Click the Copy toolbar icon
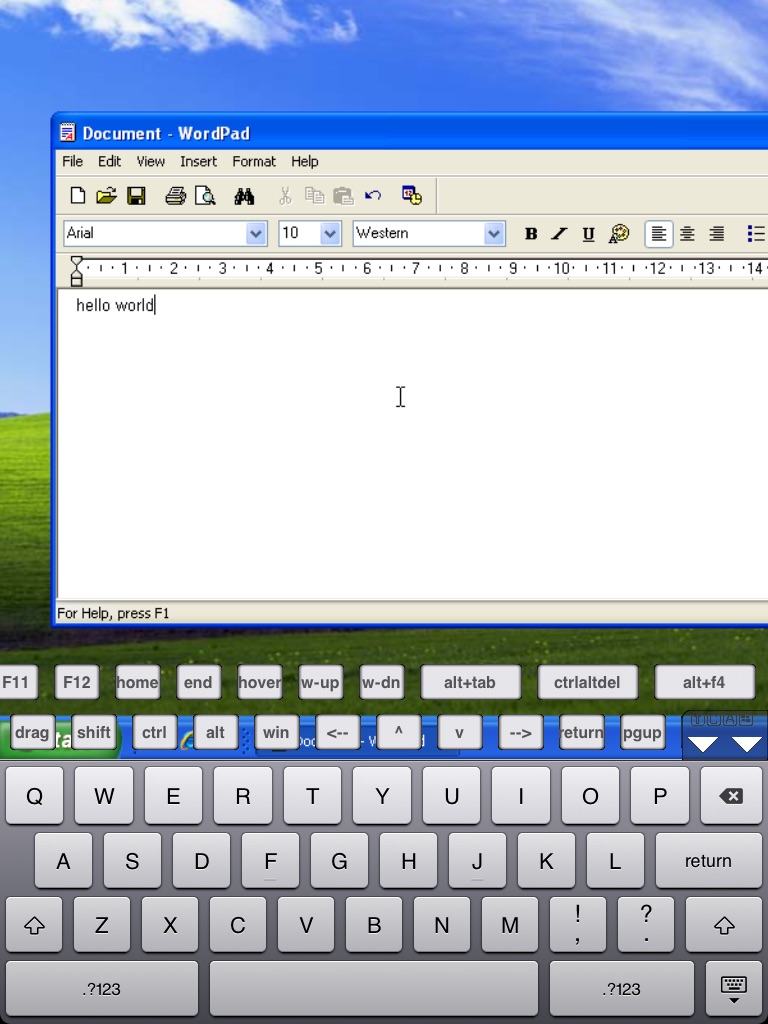This screenshot has width=768, height=1024. pyautogui.click(x=314, y=196)
